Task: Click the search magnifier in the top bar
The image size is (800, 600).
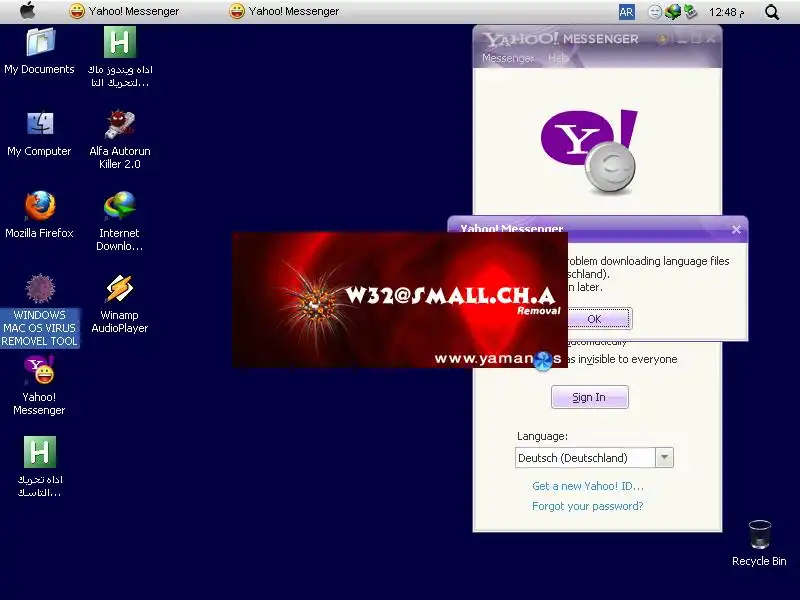Action: coord(772,12)
